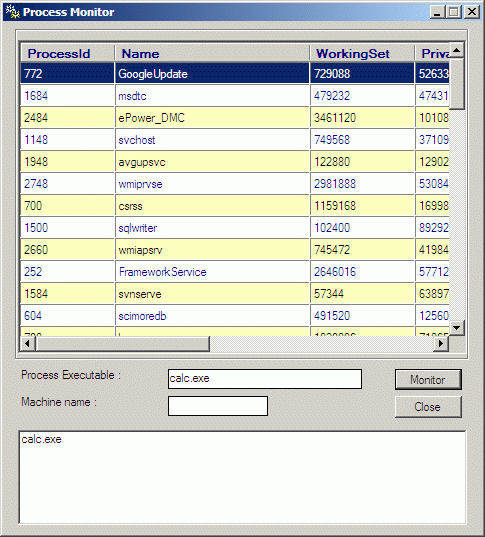
Task: Click ProcessId cell 1584
Action: [67, 294]
